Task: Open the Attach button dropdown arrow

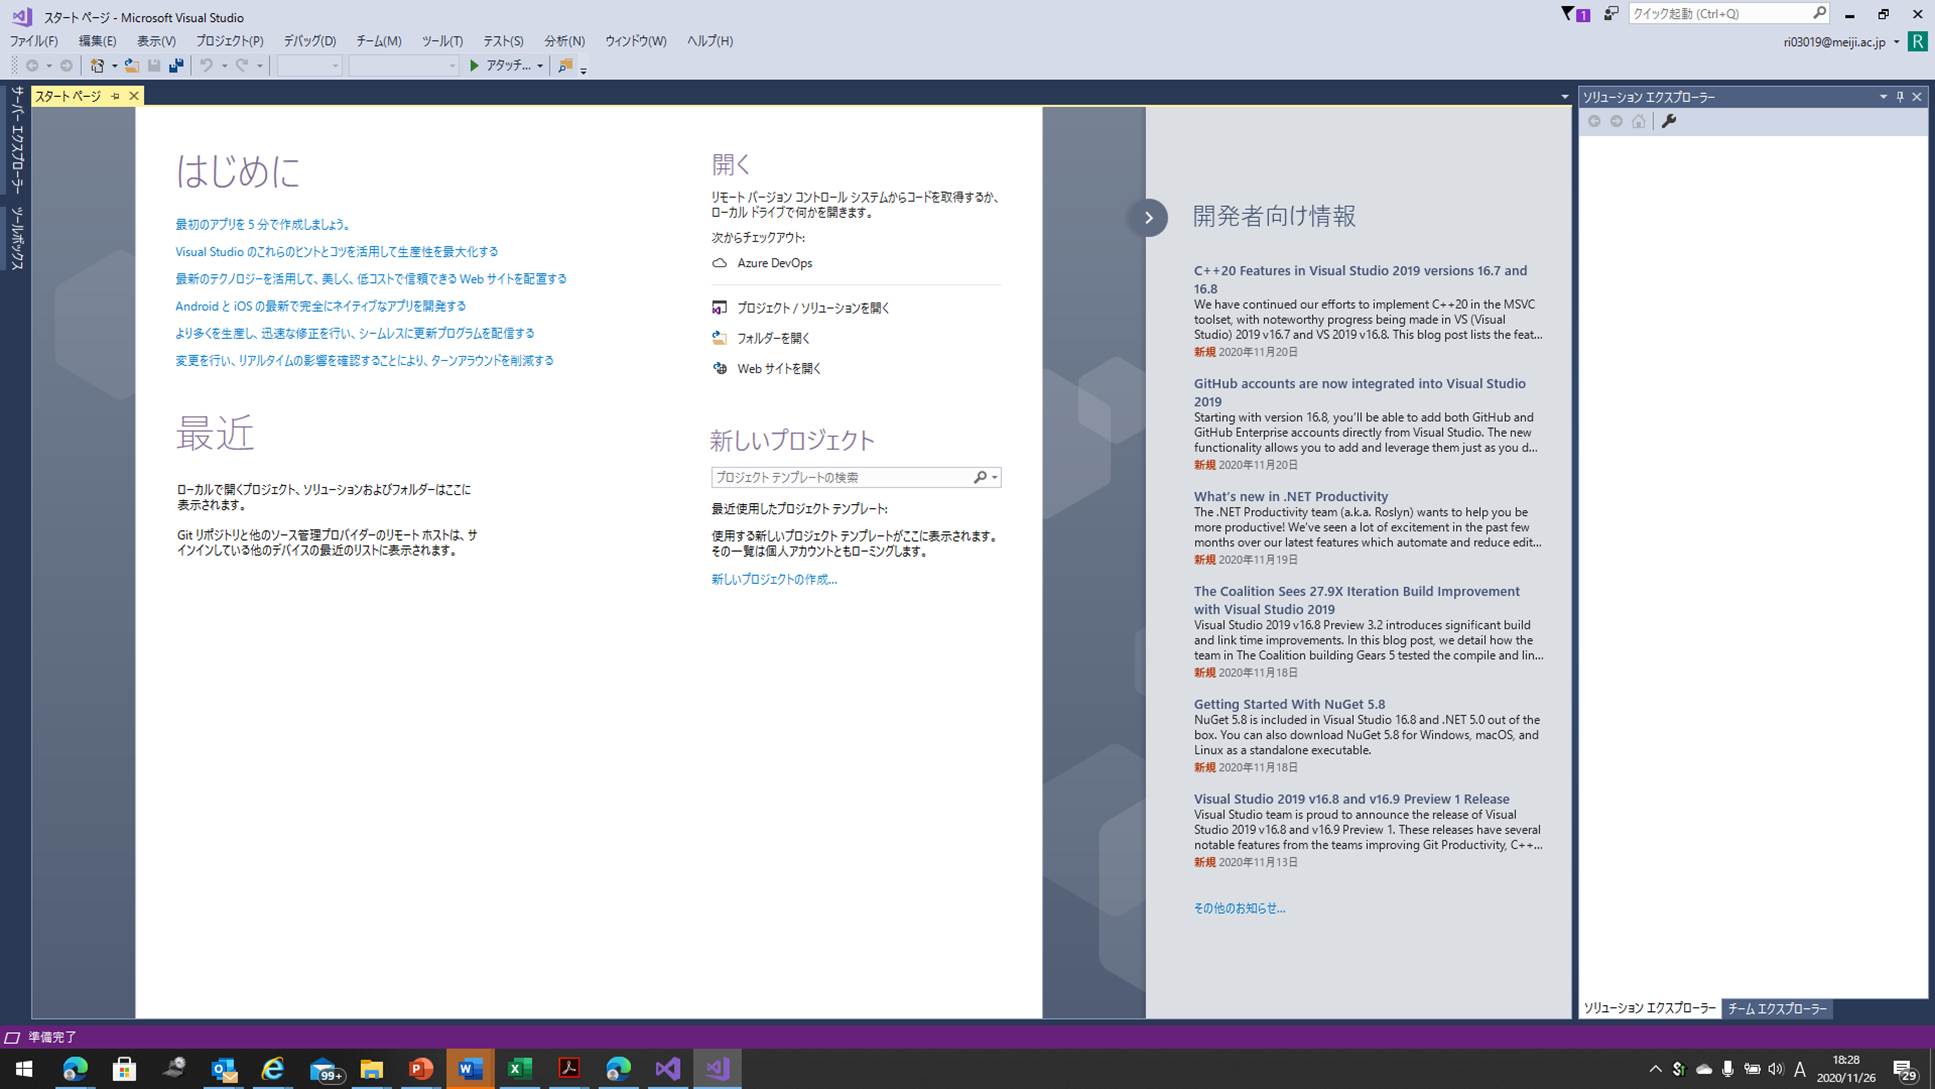Action: click(540, 66)
